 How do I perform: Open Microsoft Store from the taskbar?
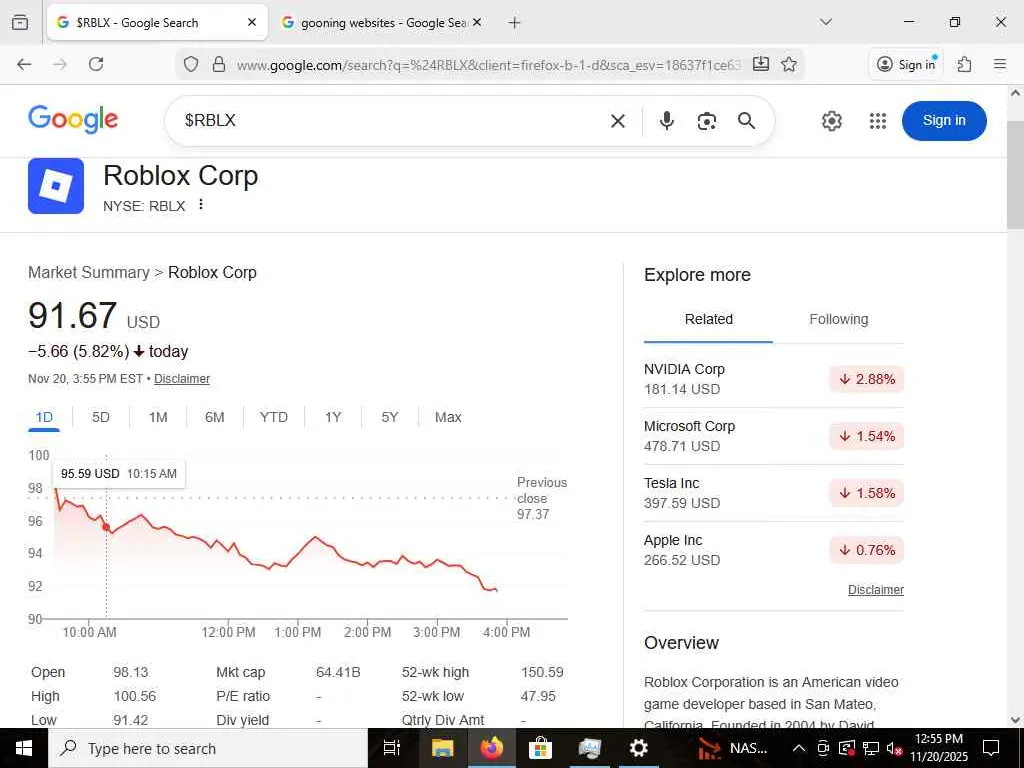coord(540,748)
